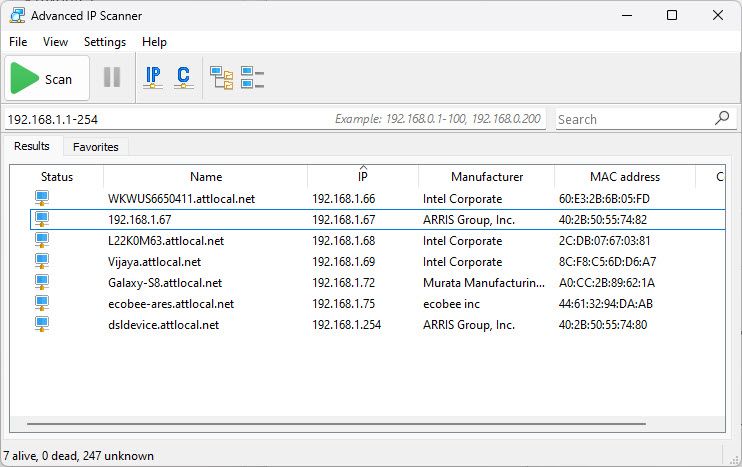
Task: Start the network scan with Scan button
Action: tap(46, 79)
